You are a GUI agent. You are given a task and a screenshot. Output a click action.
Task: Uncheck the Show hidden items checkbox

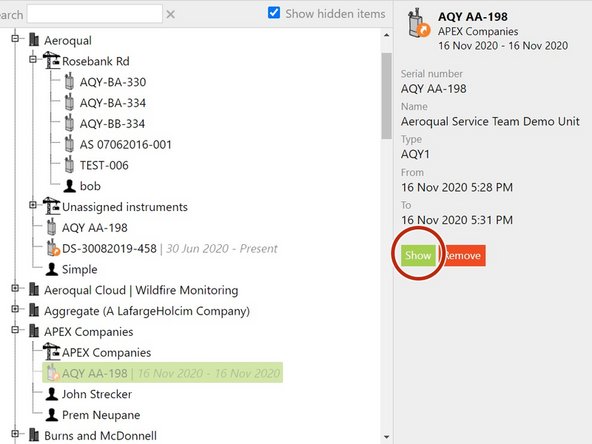(x=274, y=12)
